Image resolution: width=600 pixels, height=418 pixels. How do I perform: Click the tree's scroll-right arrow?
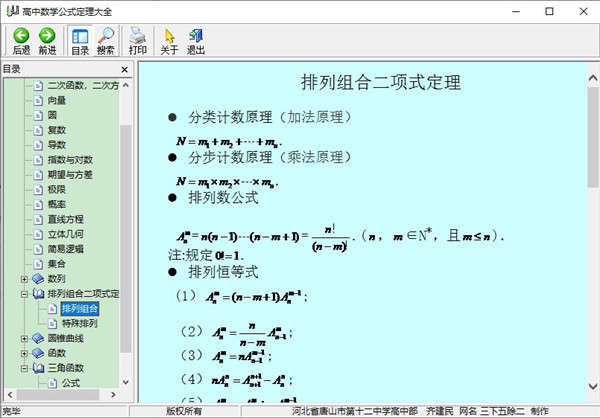(113, 395)
